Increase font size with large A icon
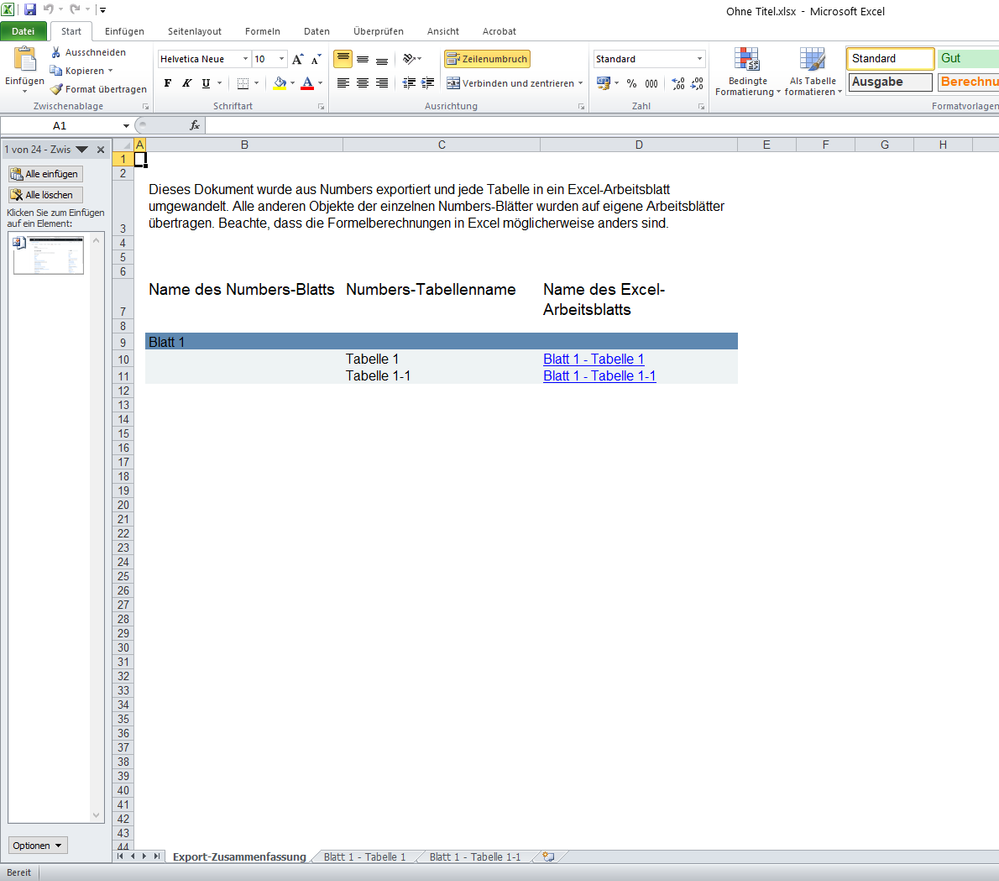 [x=298, y=59]
